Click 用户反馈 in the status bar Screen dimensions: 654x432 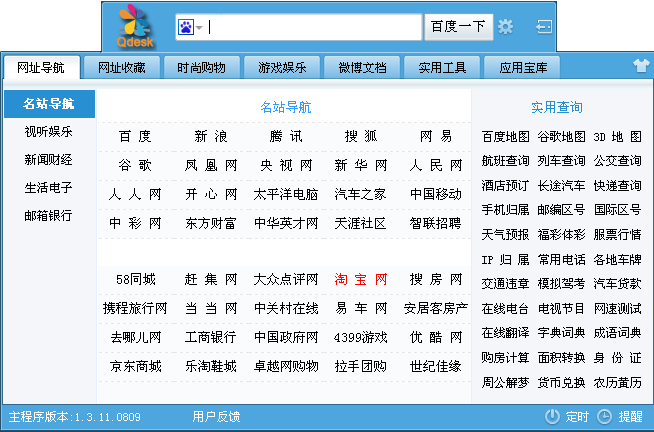point(216,417)
